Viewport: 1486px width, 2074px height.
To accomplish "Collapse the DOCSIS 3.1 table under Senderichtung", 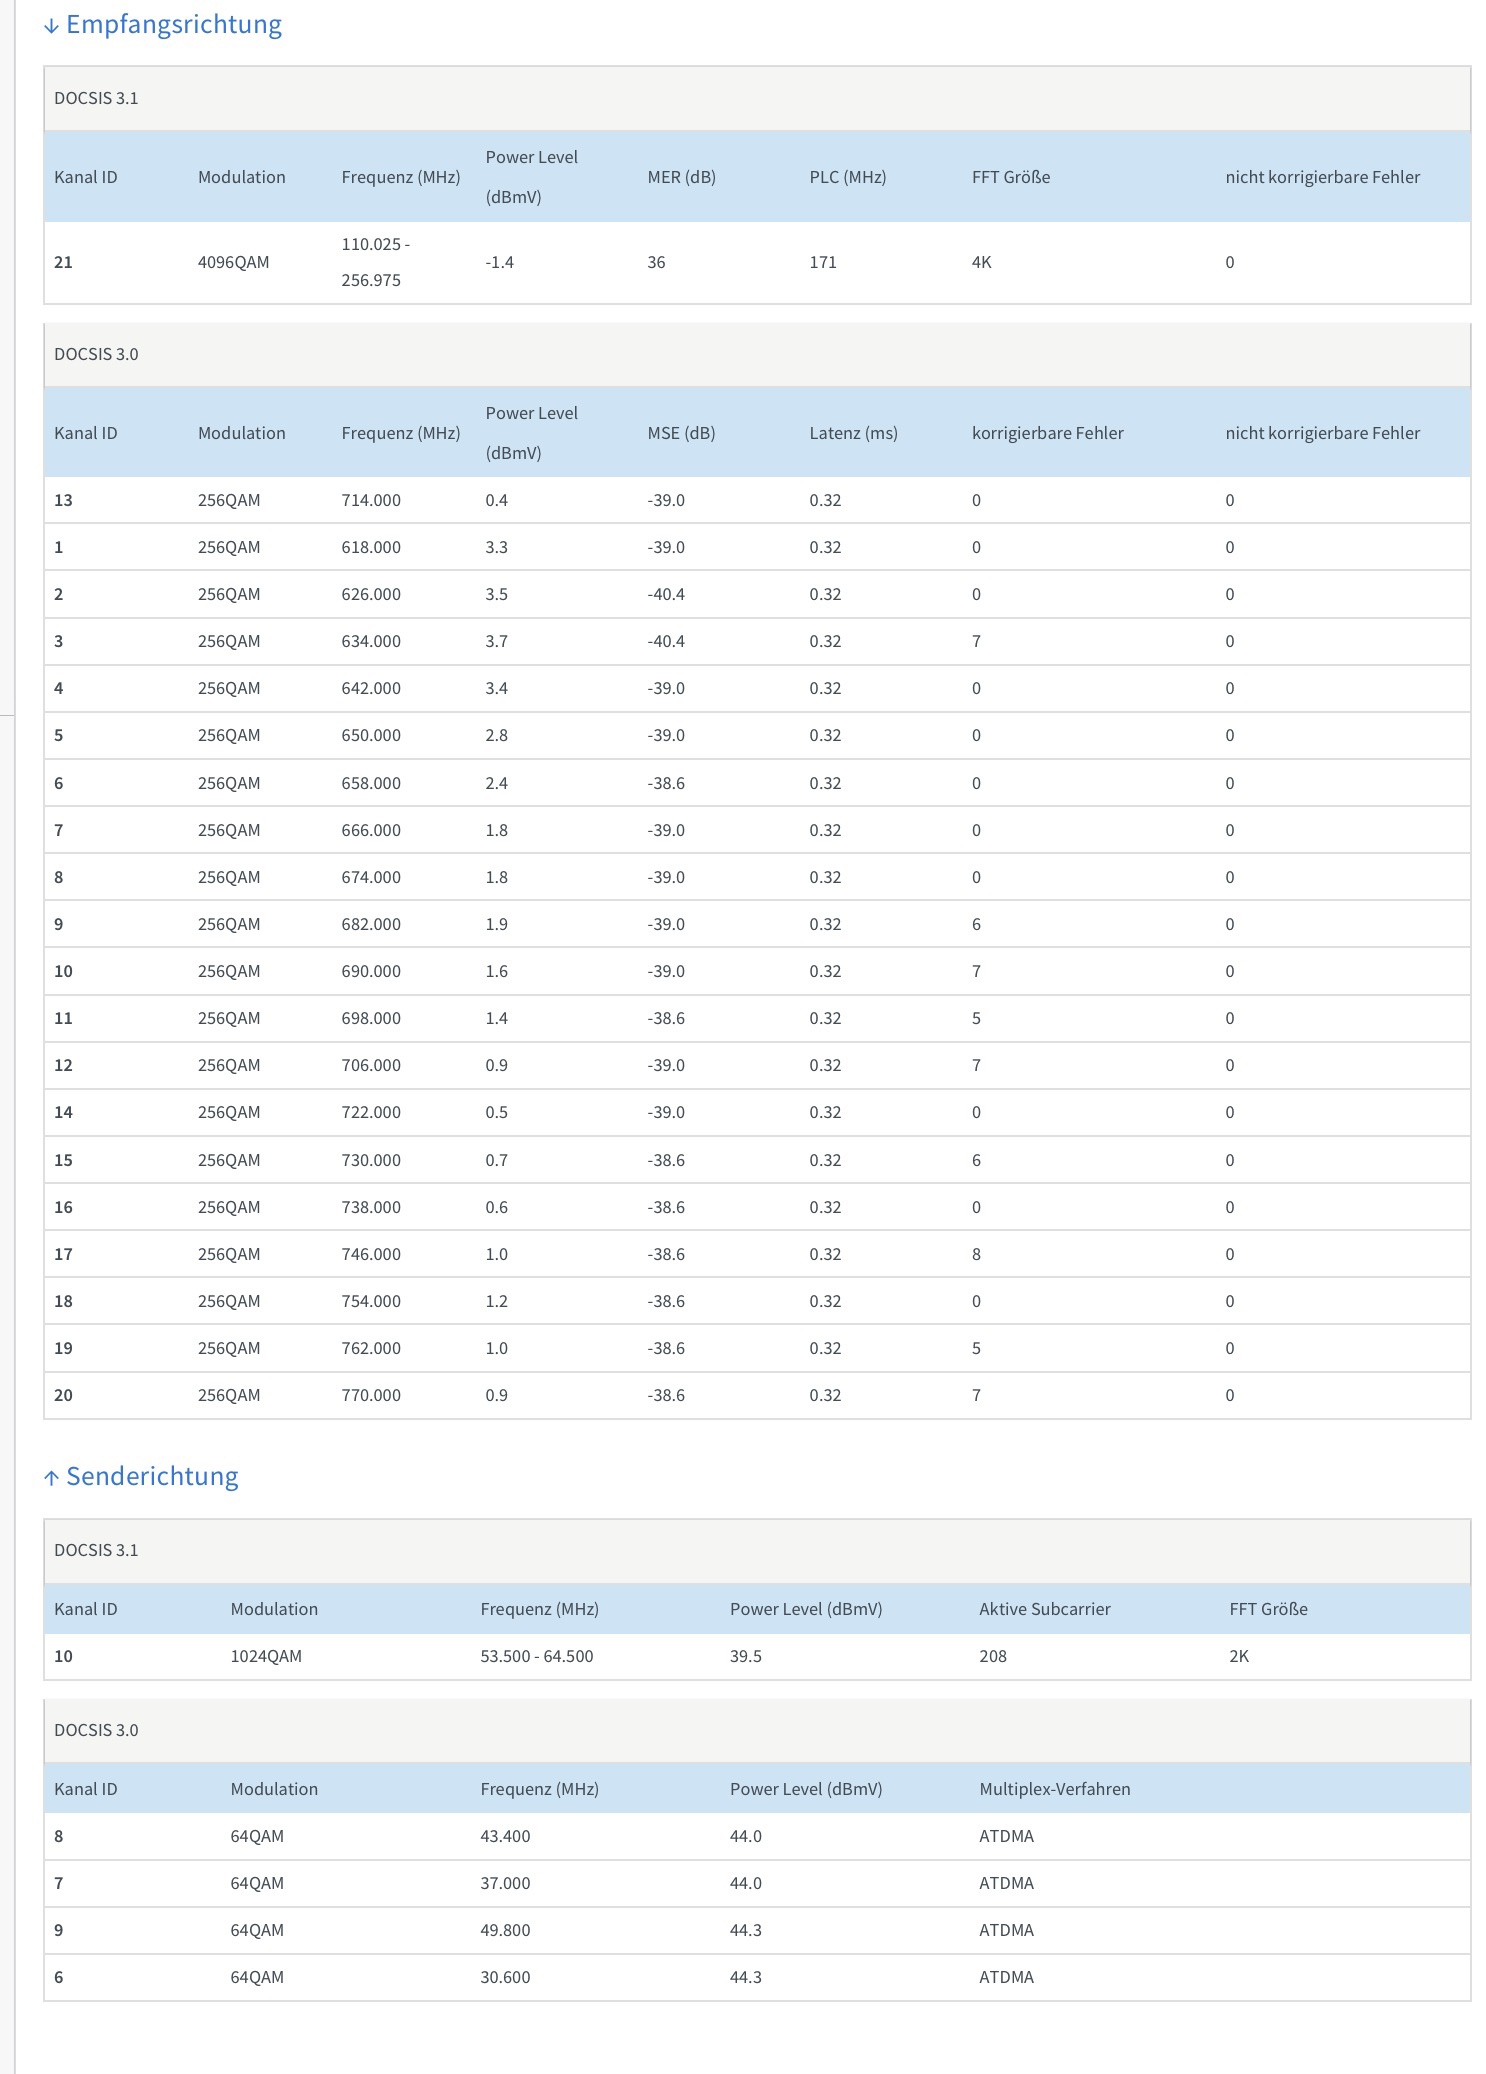I will [96, 1550].
